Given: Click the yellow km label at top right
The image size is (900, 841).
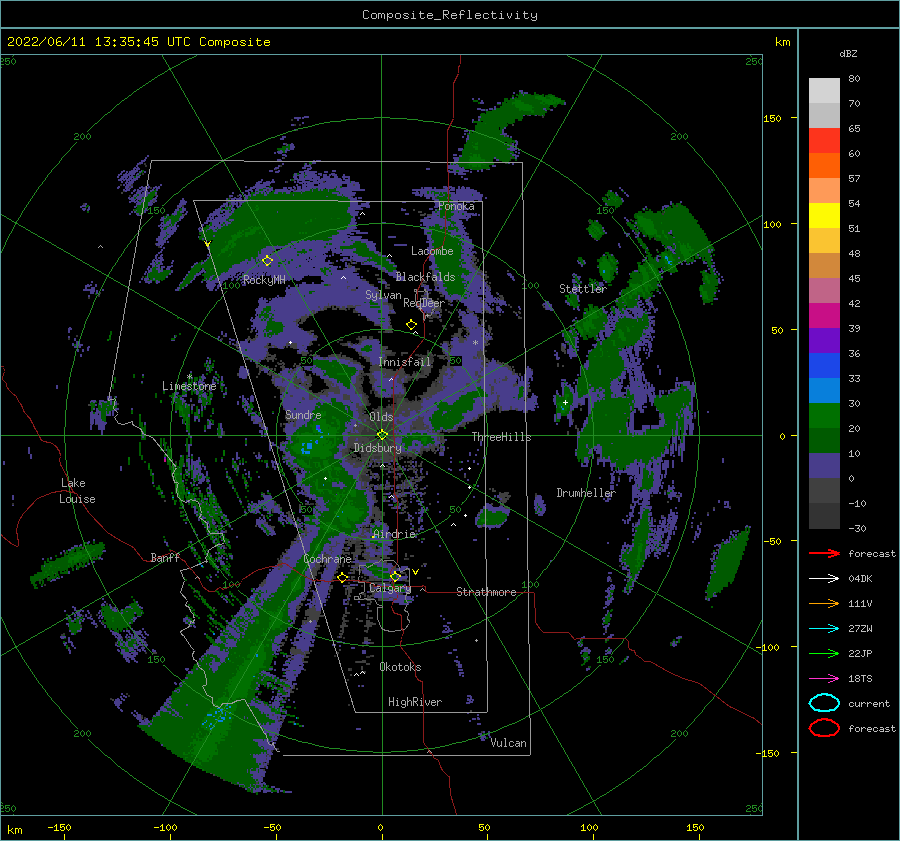Looking at the screenshot, I should 782,42.
